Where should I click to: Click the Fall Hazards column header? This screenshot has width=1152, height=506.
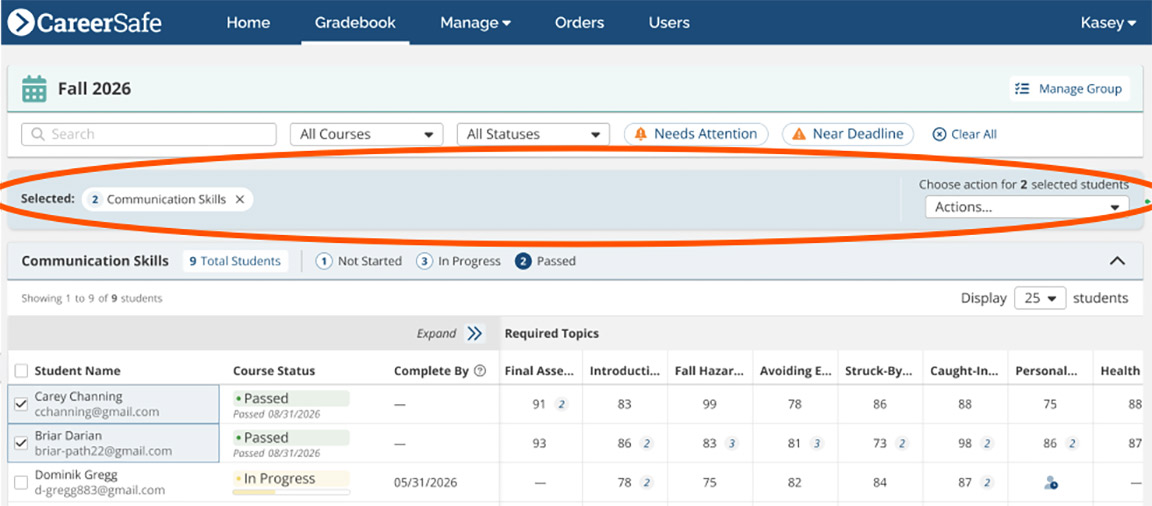710,371
